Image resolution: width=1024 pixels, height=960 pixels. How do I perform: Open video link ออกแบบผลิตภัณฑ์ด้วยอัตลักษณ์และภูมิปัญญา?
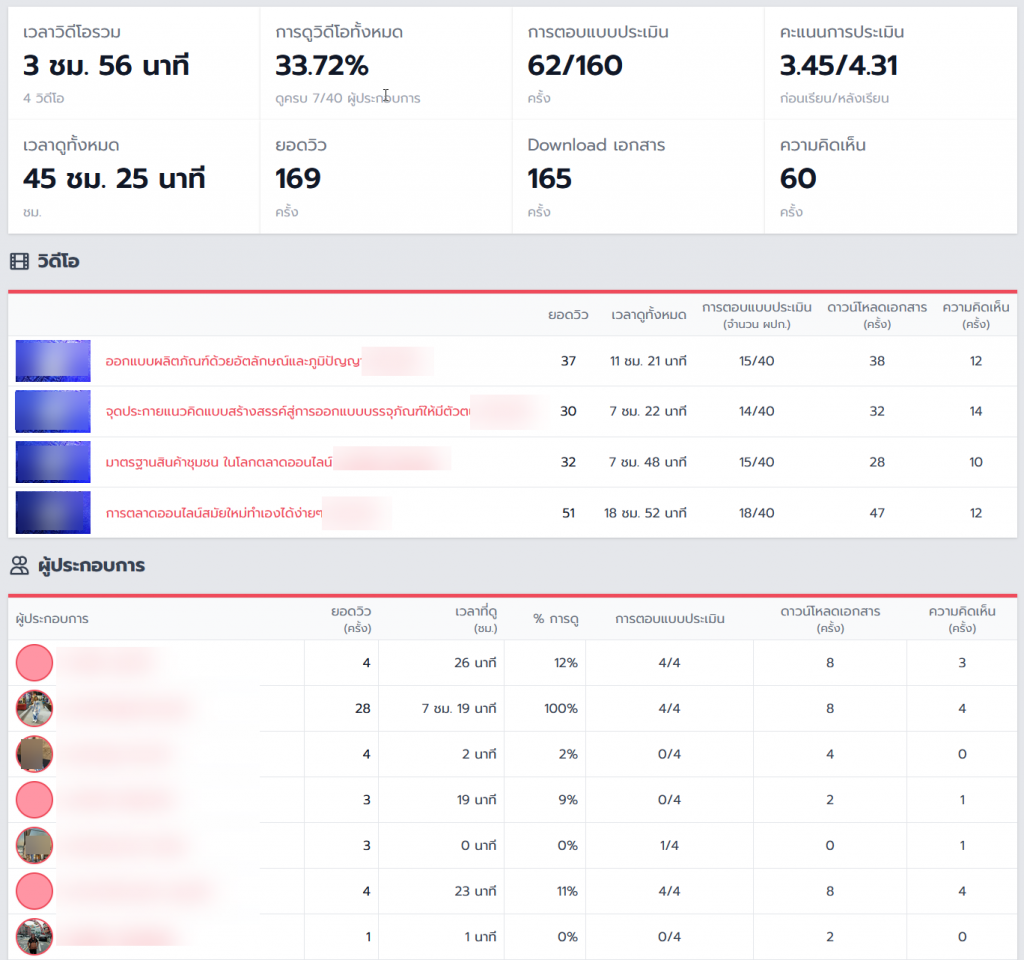pyautogui.click(x=232, y=361)
